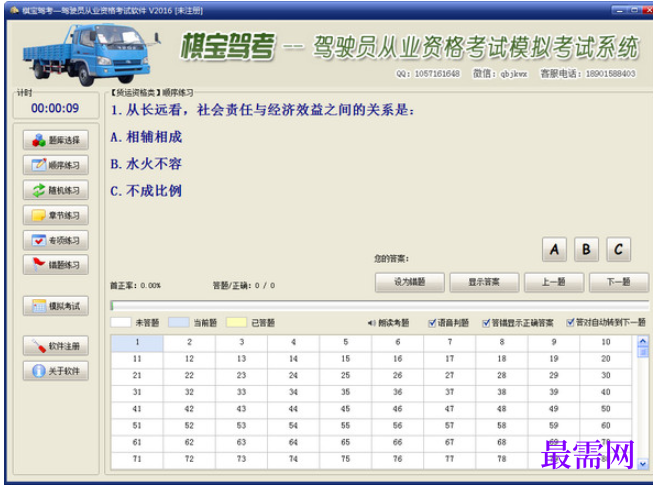Click the question progress bar
The width and height of the screenshot is (653, 486).
point(380,306)
